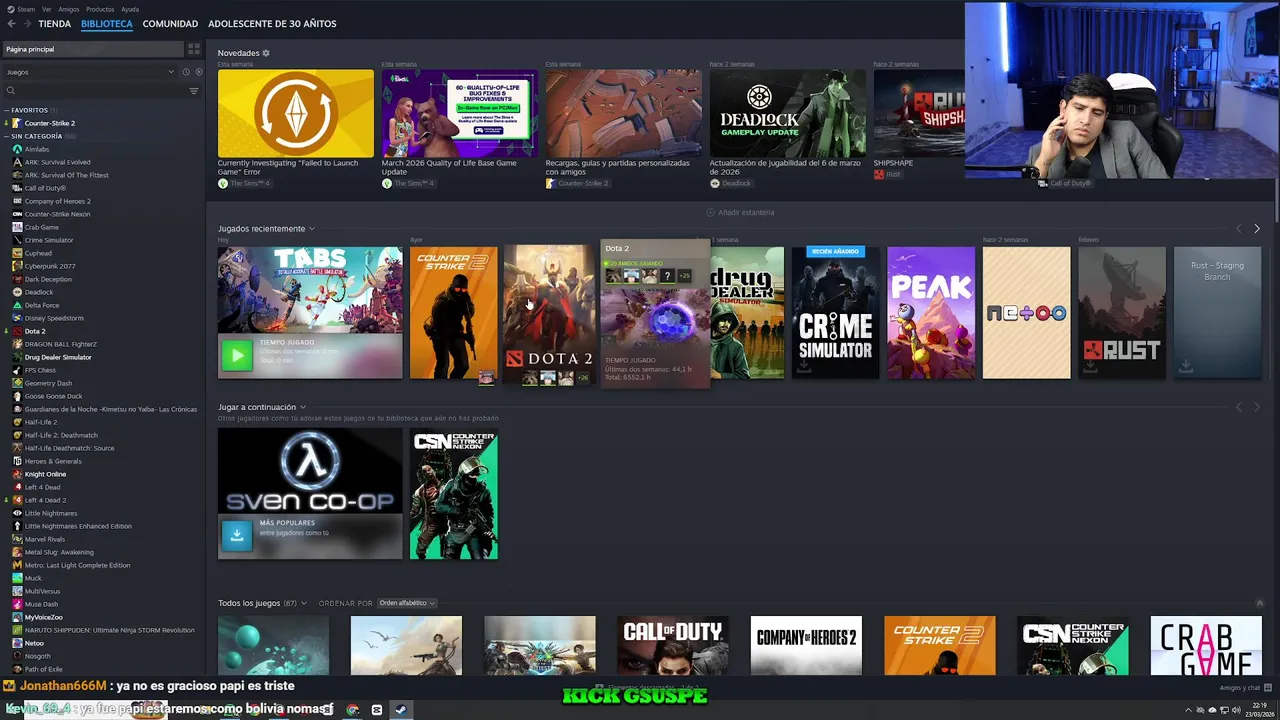Open the advanced filters icon by search

pyautogui.click(x=194, y=91)
